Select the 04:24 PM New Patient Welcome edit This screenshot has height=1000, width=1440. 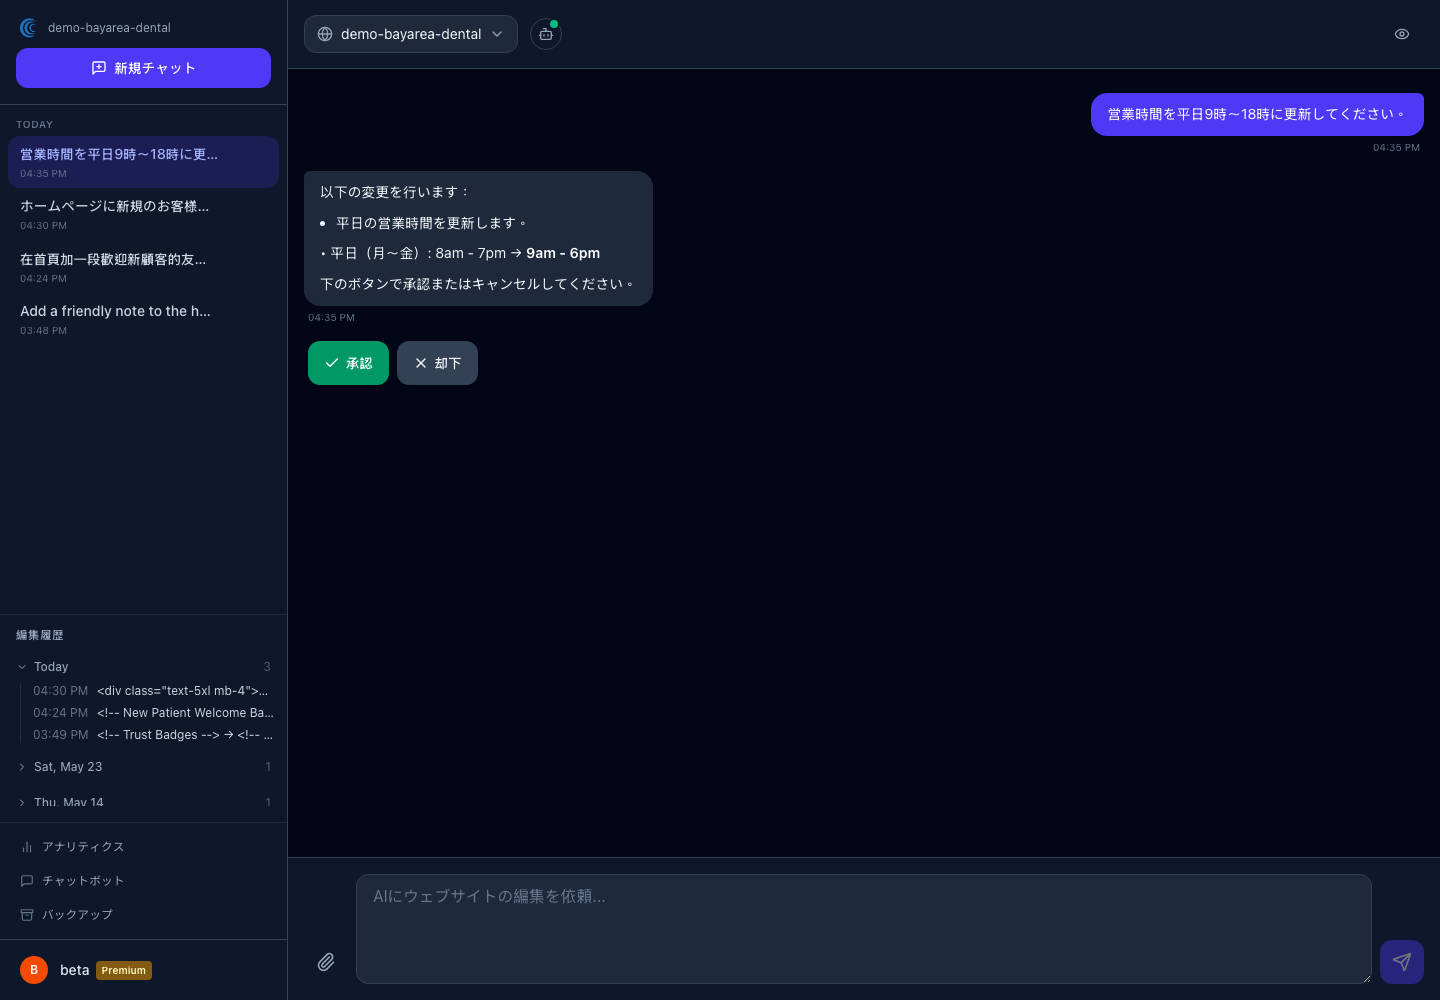pyautogui.click(x=153, y=713)
